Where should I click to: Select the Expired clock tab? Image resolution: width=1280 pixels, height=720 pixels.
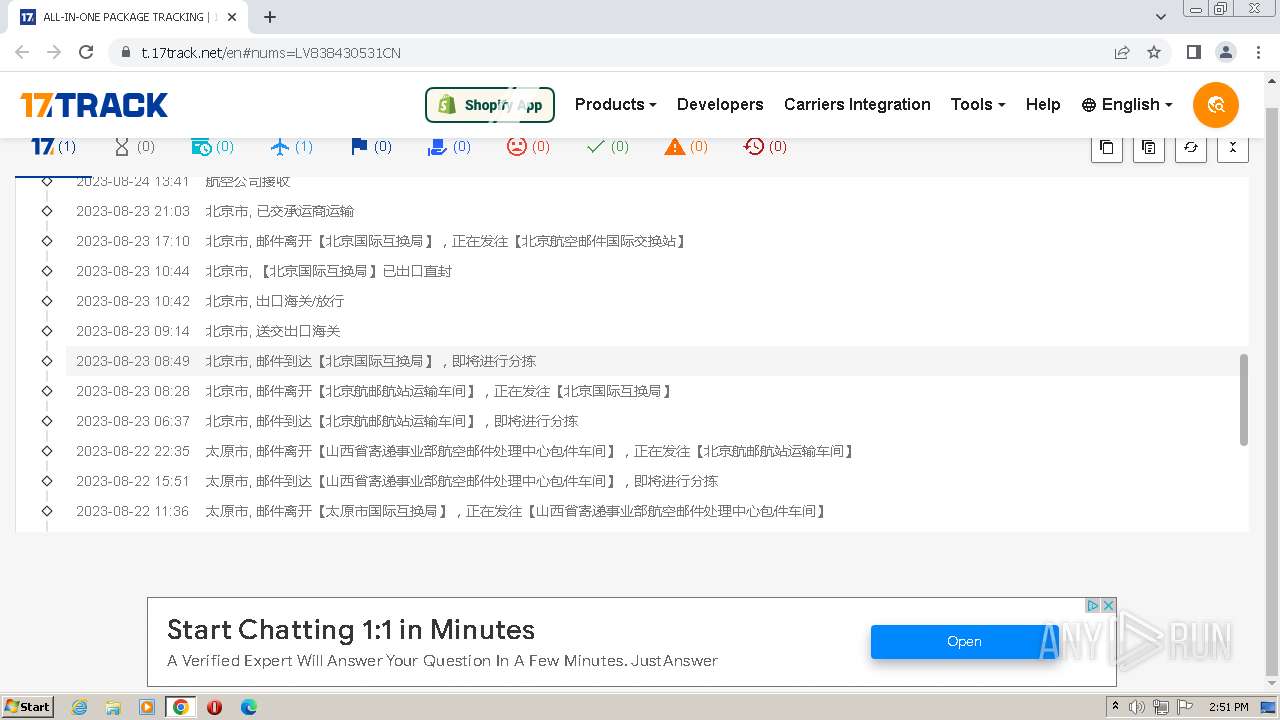(765, 147)
